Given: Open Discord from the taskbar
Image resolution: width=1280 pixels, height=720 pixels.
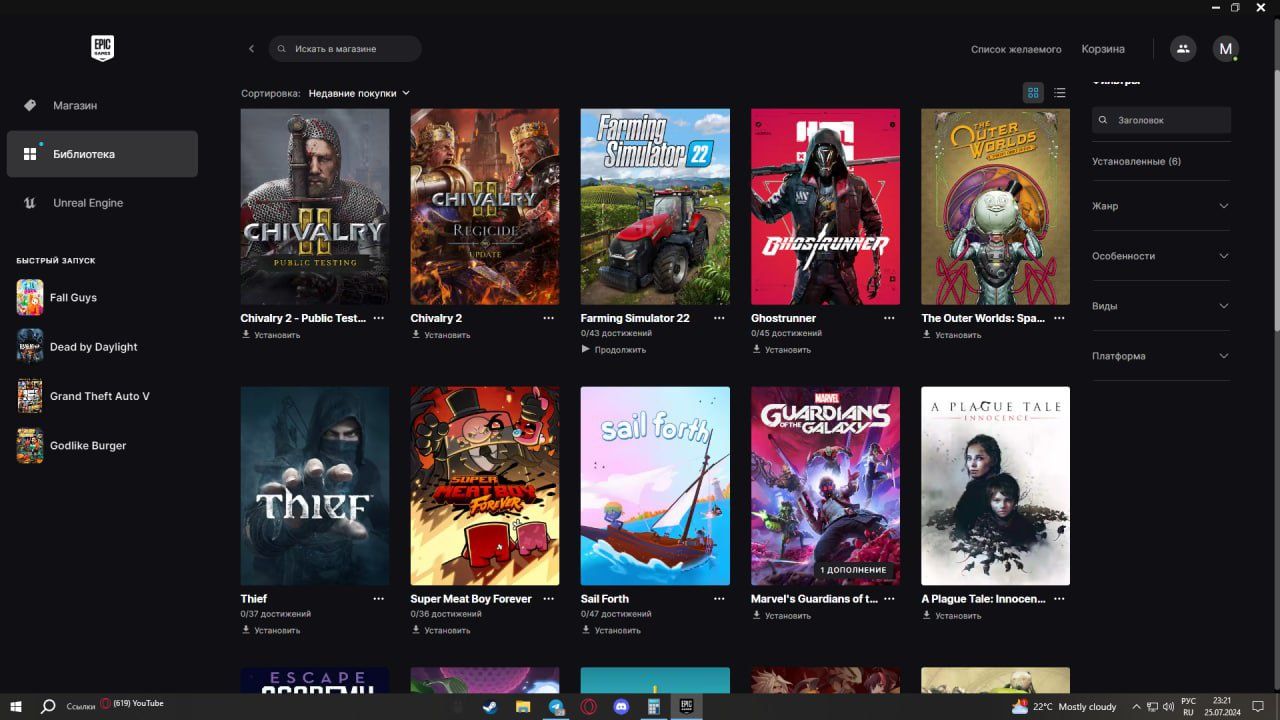Looking at the screenshot, I should pyautogui.click(x=621, y=706).
